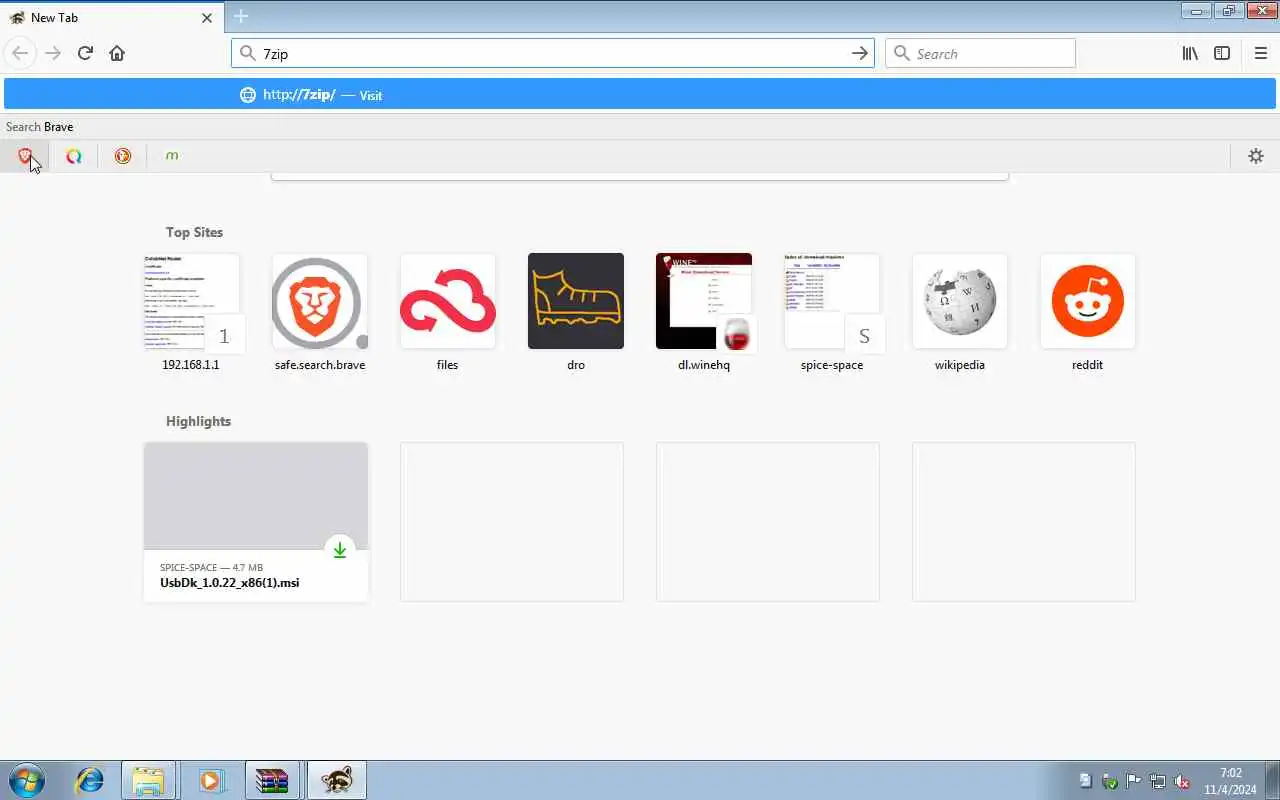Open a new tab with plus button
Image resolution: width=1280 pixels, height=800 pixels.
(241, 16)
